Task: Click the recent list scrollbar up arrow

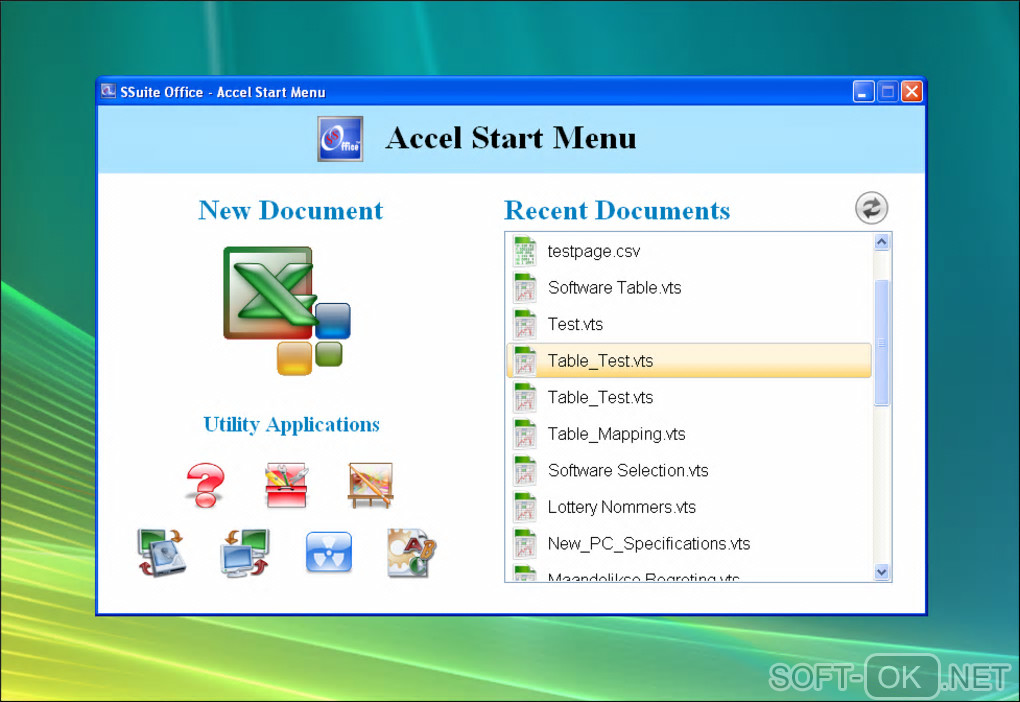Action: [881, 242]
